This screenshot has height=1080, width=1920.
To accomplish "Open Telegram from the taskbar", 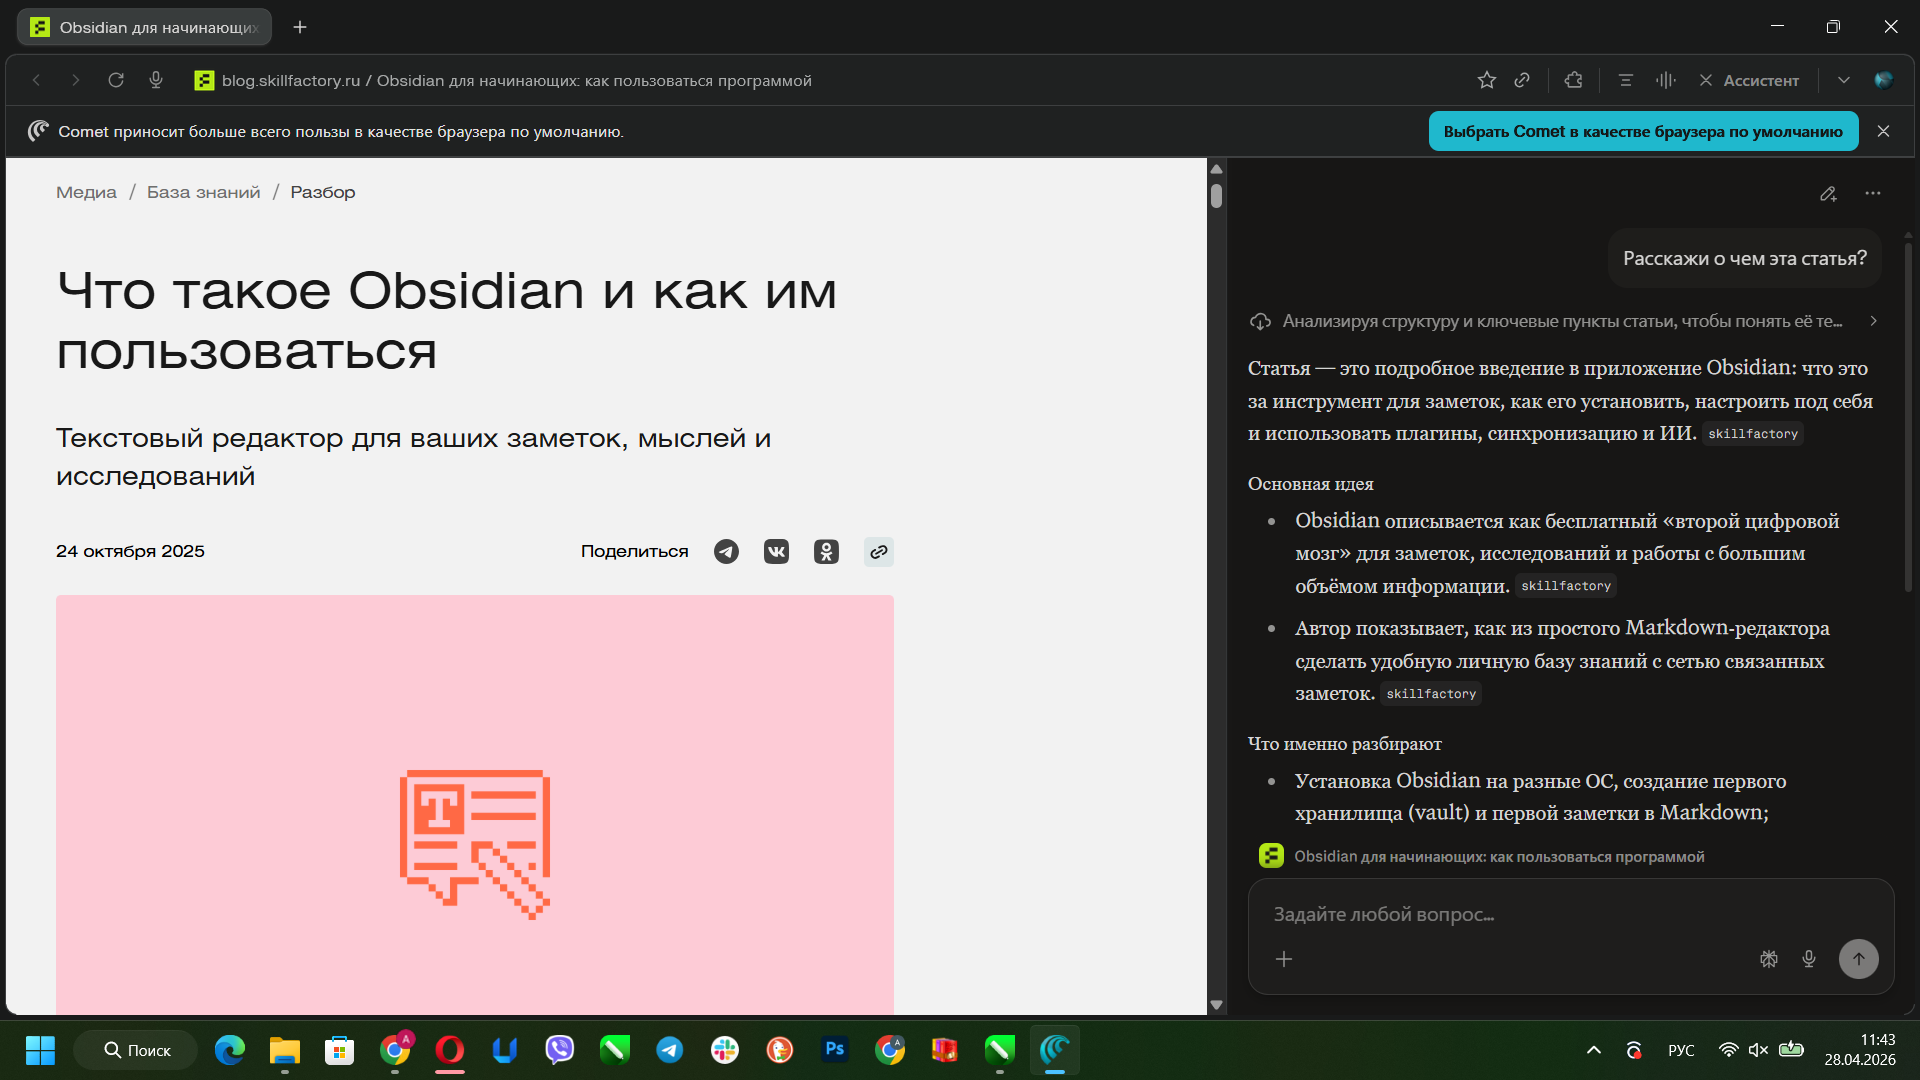I will [x=670, y=1050].
